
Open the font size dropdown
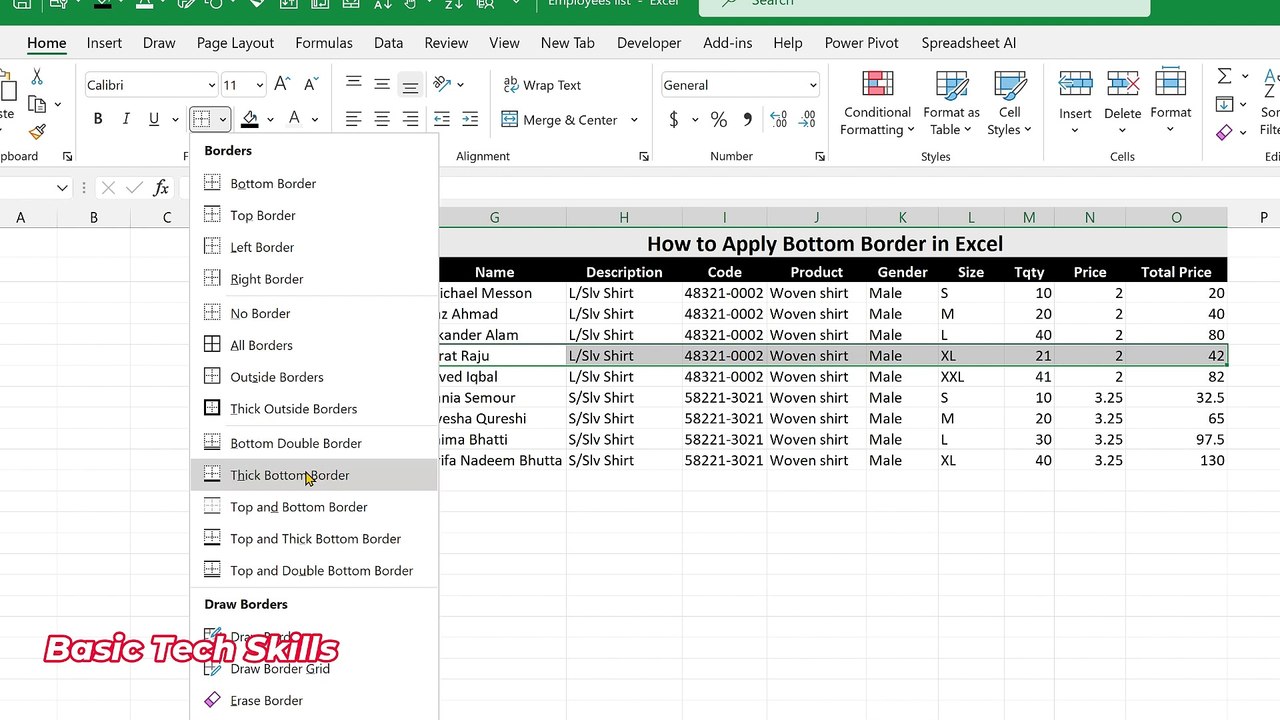[x=259, y=86]
